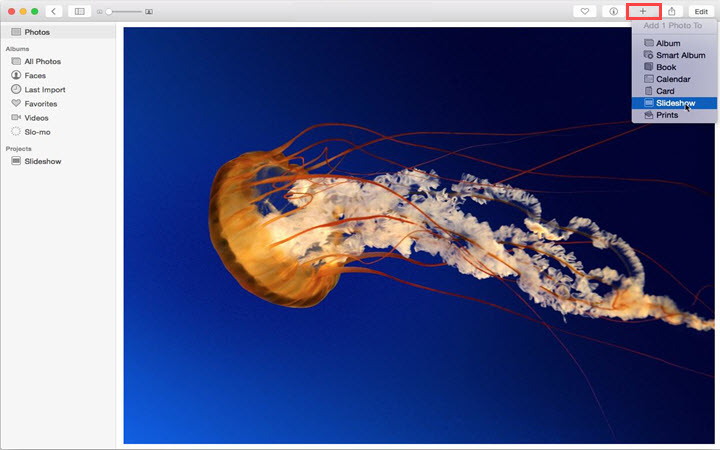Click the back arrow button
720x450 pixels.
[x=54, y=11]
